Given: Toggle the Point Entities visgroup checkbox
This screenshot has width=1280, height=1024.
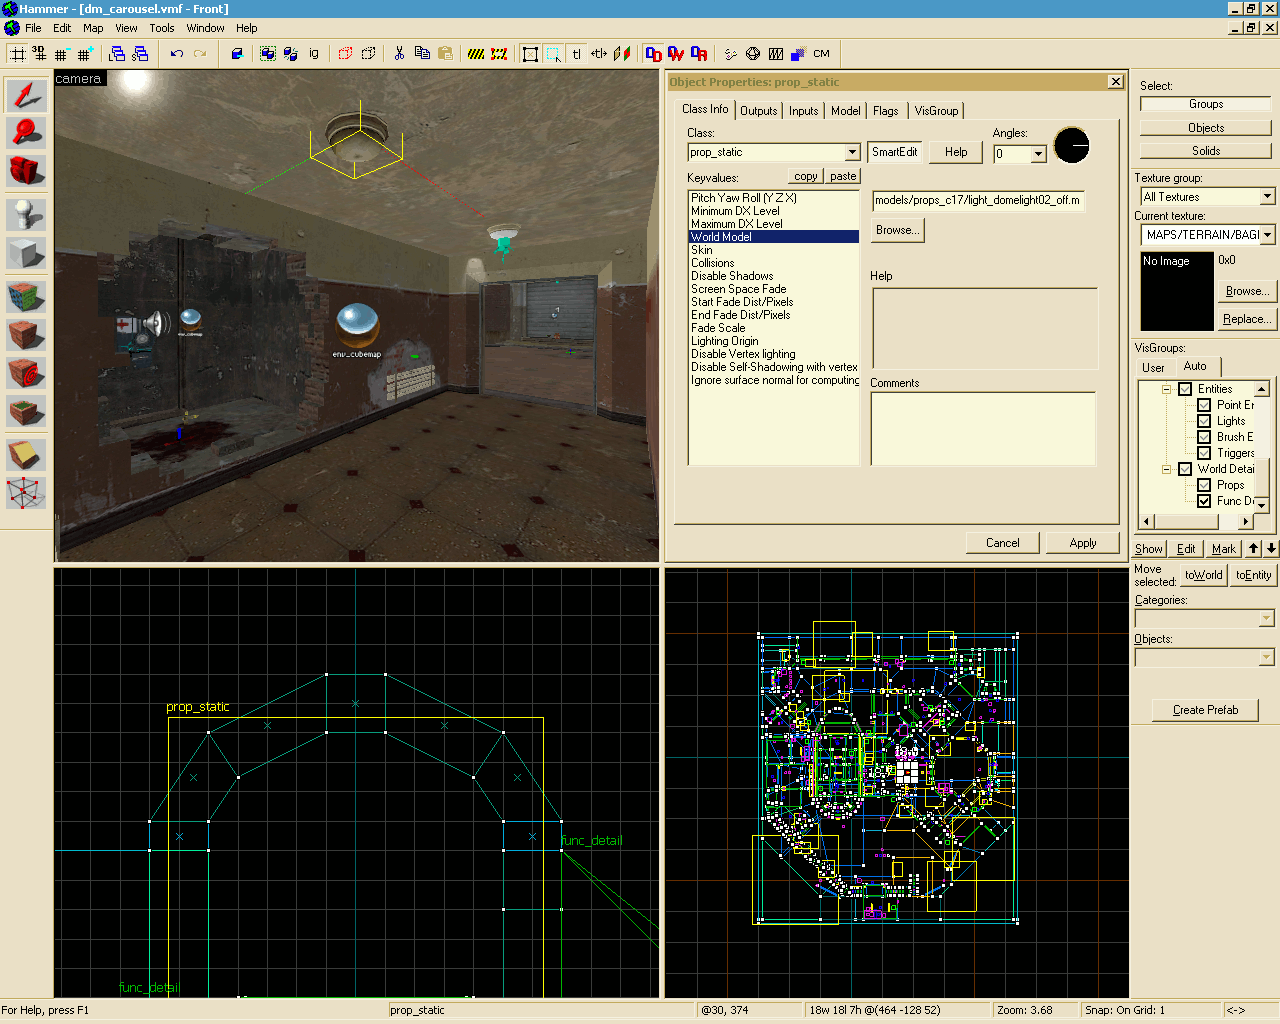Looking at the screenshot, I should (1204, 405).
